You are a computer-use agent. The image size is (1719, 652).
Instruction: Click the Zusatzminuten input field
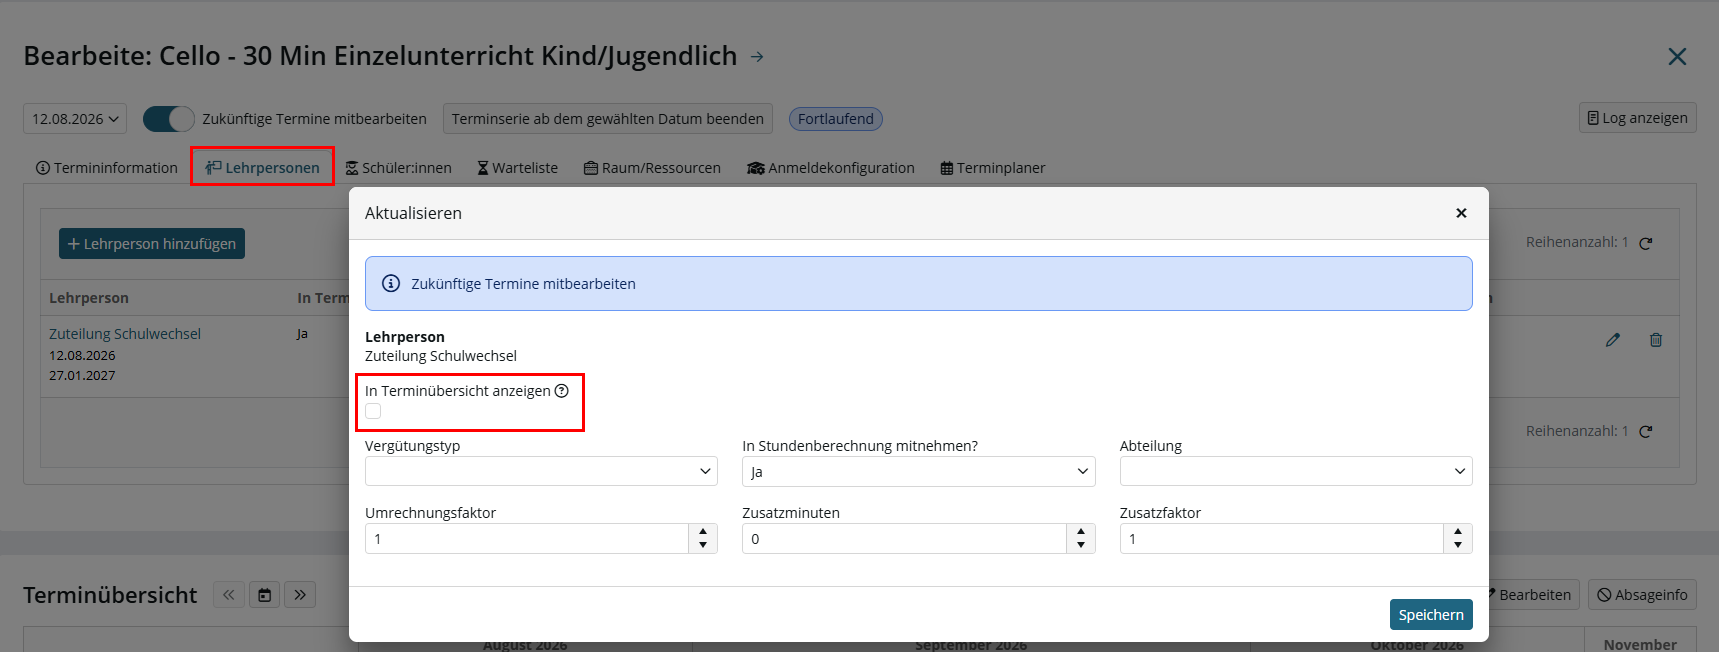coord(904,539)
